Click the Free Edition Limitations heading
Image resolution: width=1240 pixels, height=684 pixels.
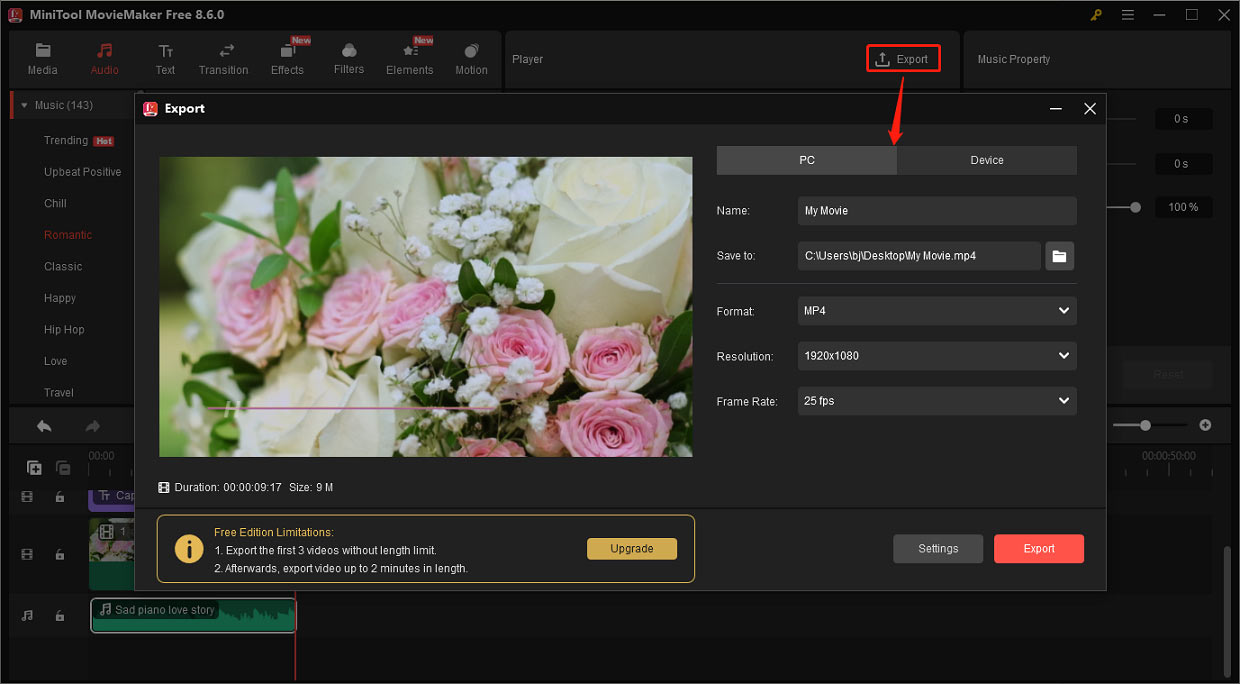274,532
